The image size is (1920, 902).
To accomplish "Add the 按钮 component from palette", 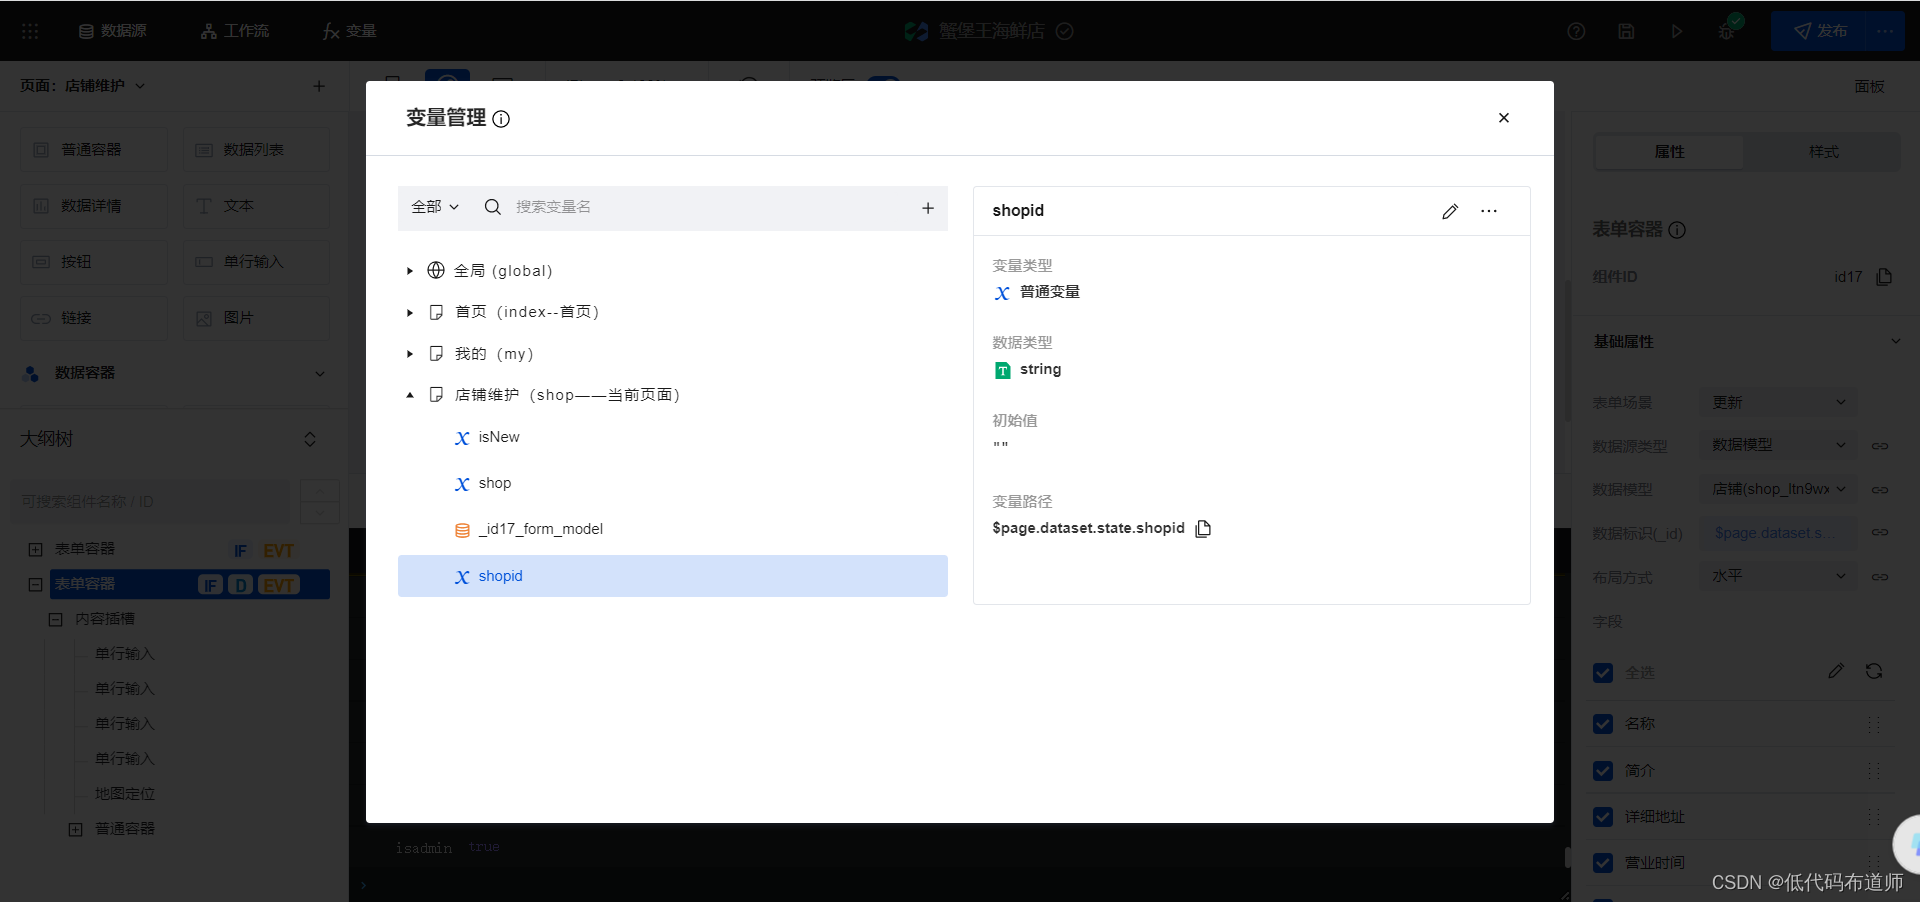I will click(94, 262).
